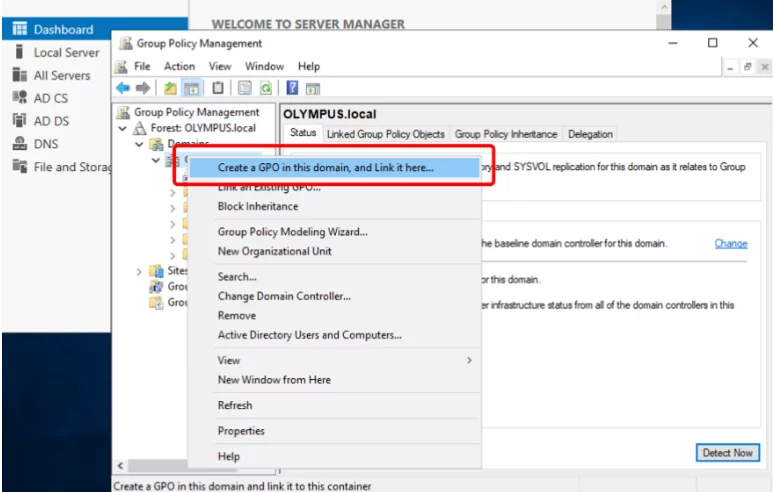
Task: Click the File and Storage icon in sidebar
Action: click(20, 166)
